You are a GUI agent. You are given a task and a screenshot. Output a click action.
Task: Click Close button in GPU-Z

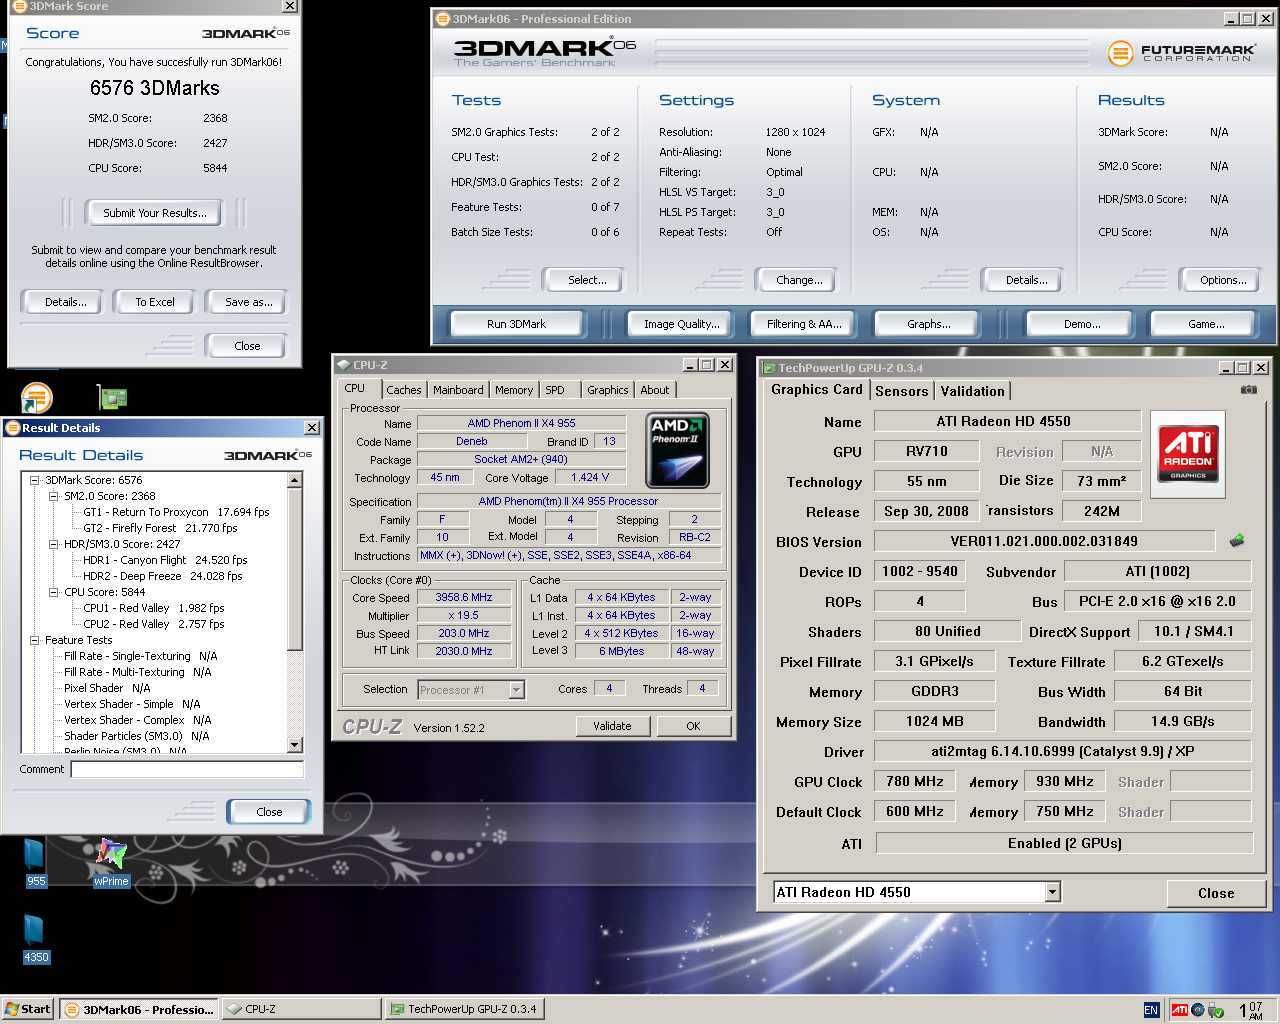pyautogui.click(x=1216, y=893)
